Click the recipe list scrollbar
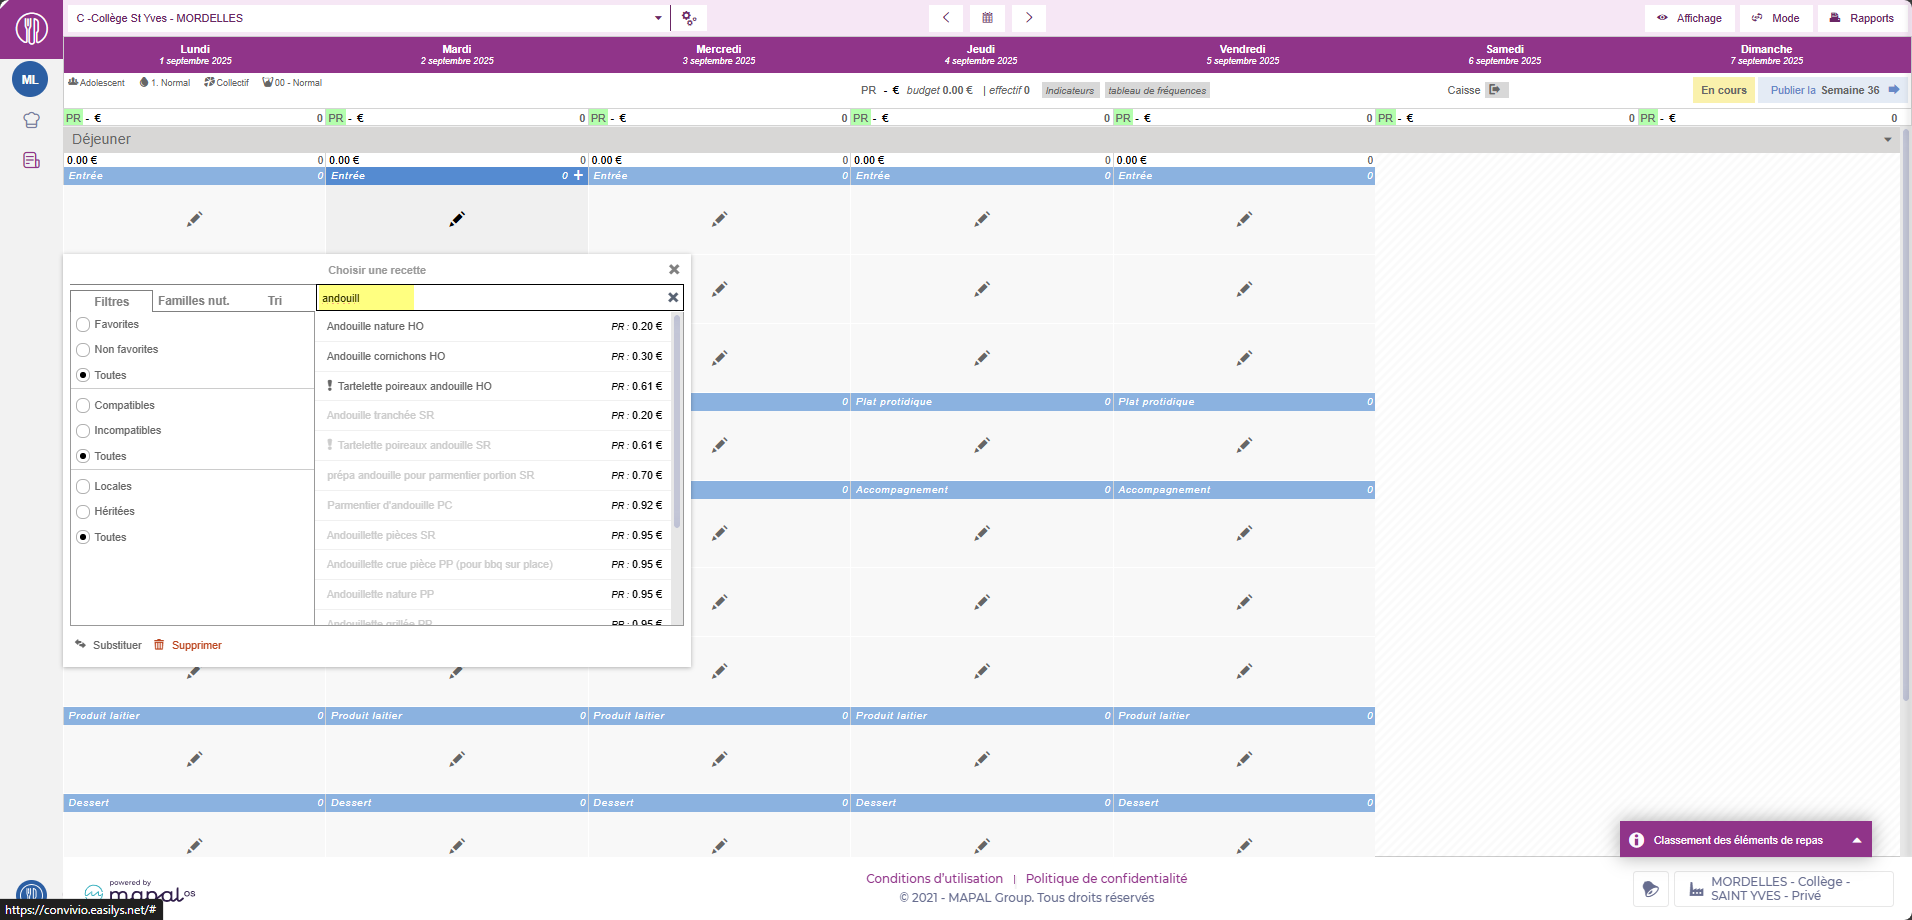 tap(677, 421)
